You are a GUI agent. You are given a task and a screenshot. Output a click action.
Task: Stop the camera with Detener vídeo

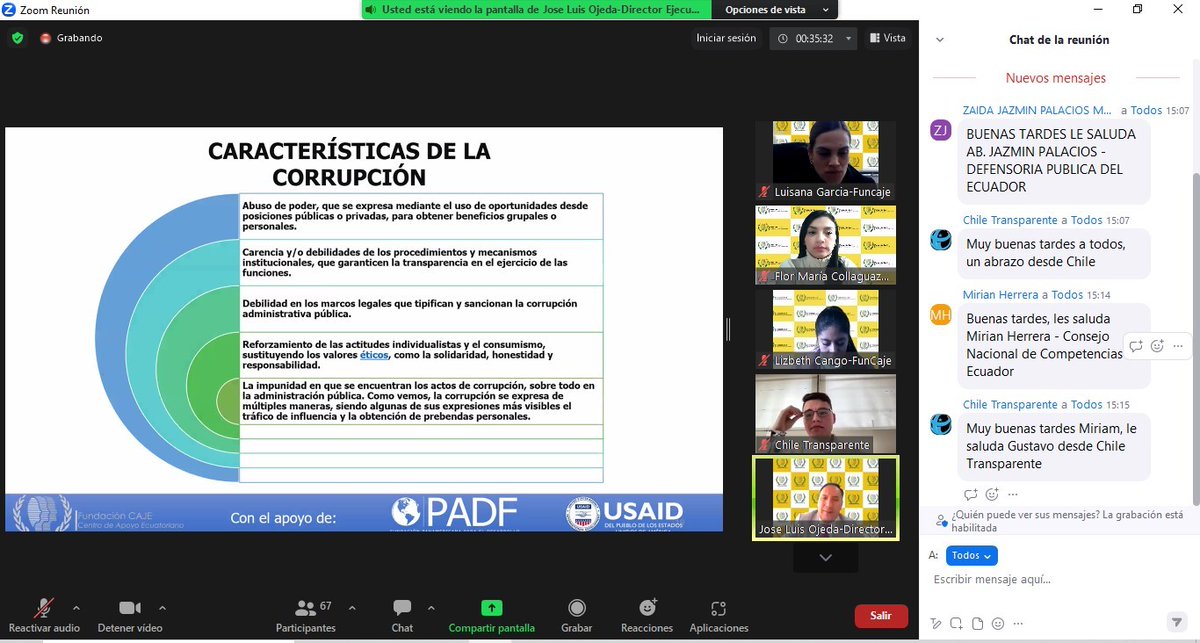(130, 614)
